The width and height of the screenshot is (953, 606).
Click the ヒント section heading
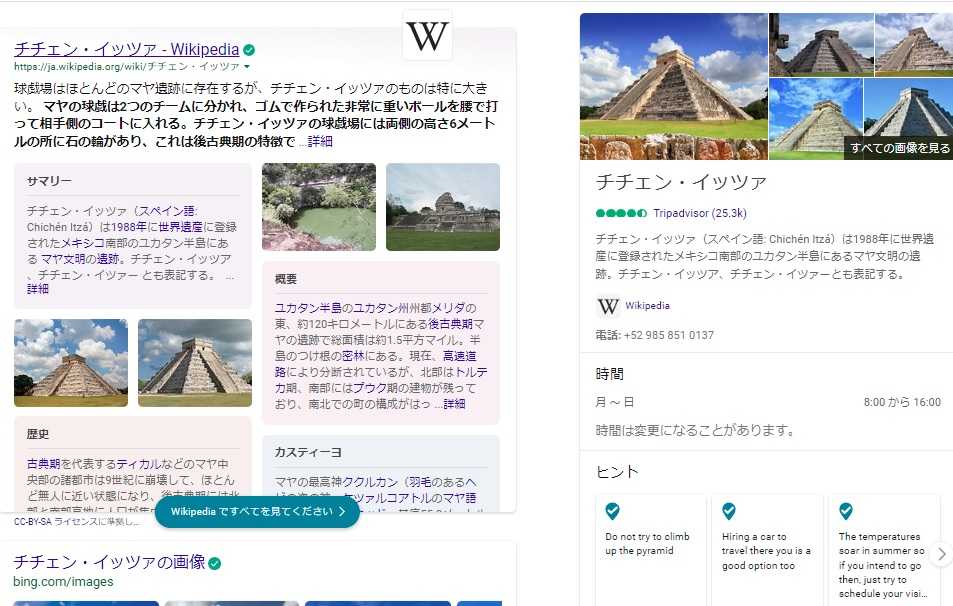(x=618, y=472)
